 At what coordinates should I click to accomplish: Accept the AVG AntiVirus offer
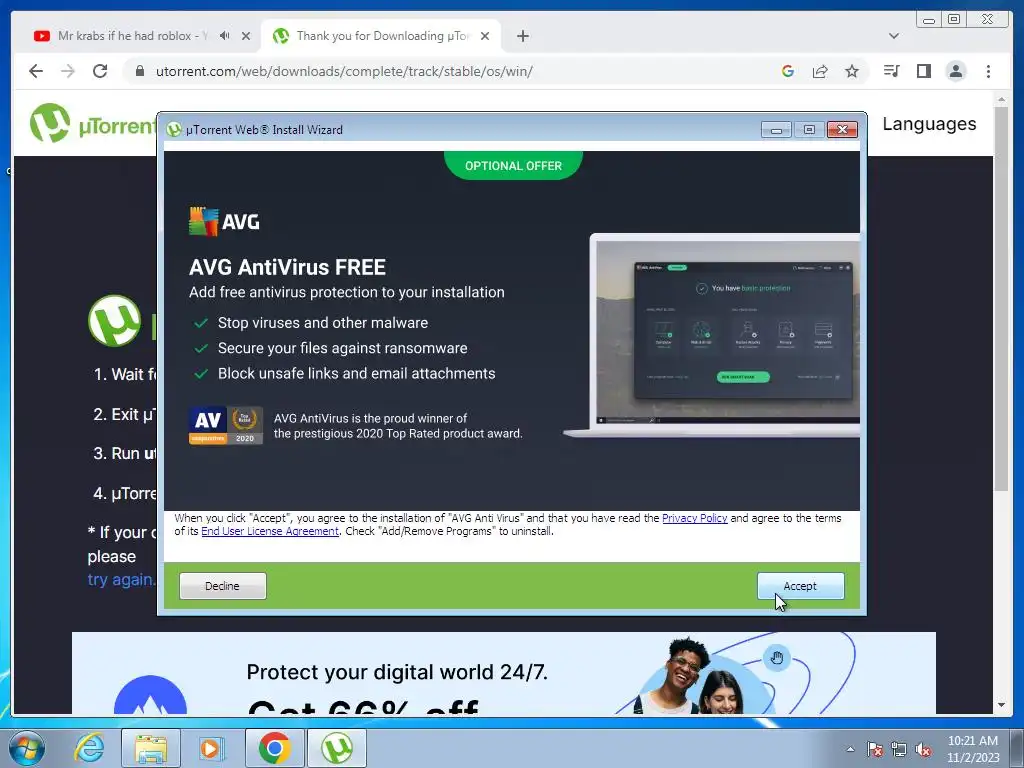(x=800, y=586)
